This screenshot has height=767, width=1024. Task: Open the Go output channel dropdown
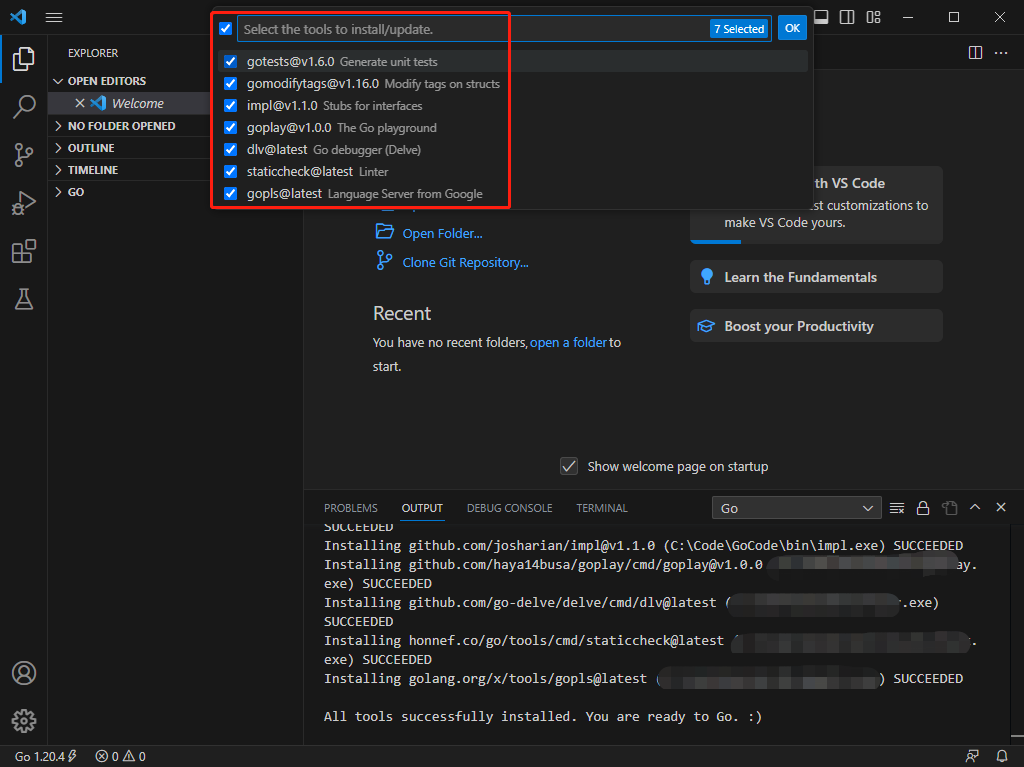796,508
